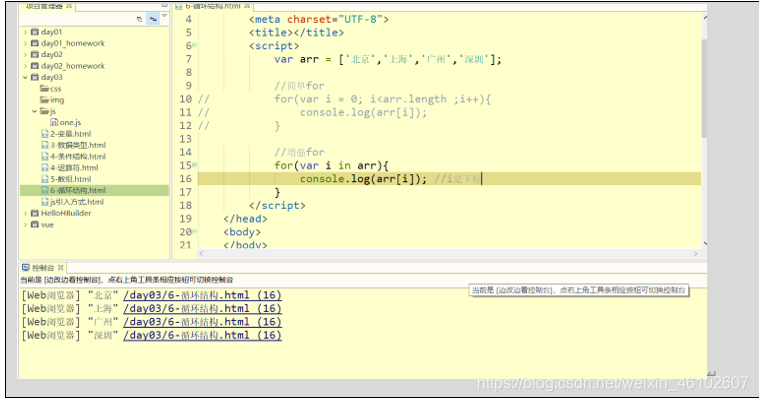Open the 4-运算符.html file

tap(74, 168)
